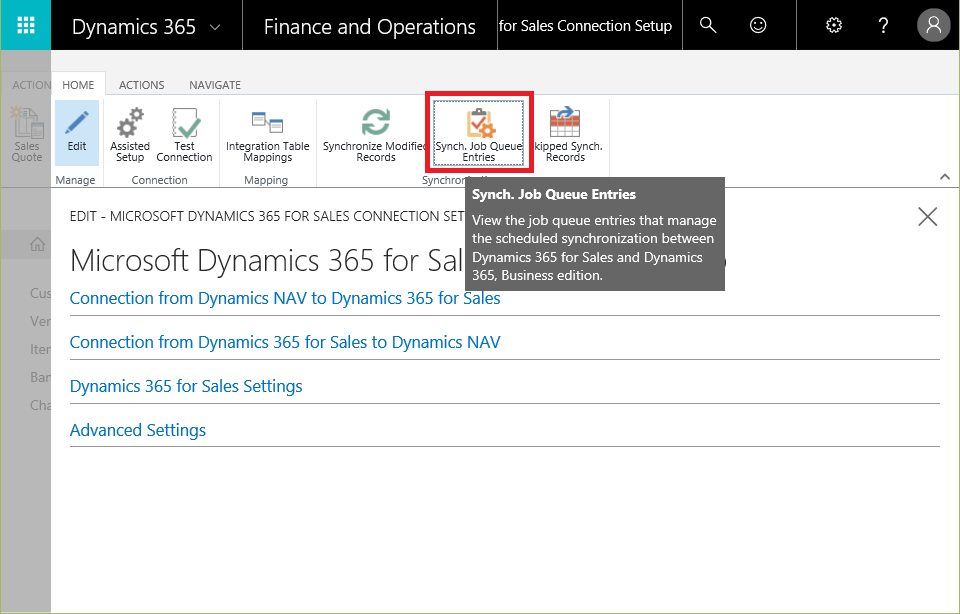Launch Assisted Setup from the ribbon
This screenshot has height=614, width=960.
[x=130, y=135]
